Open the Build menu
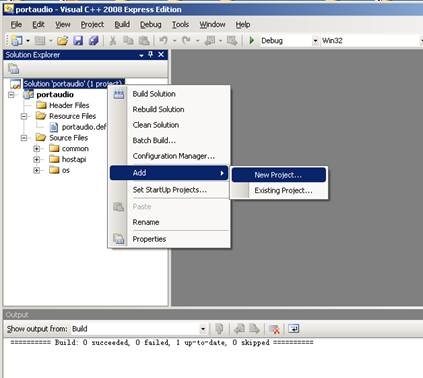The height and width of the screenshot is (378, 423). (x=122, y=24)
